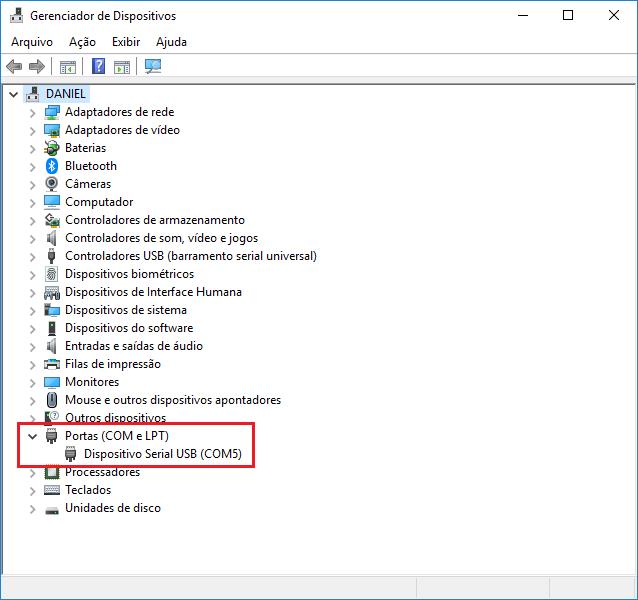
Task: Click the show/hide console tree toolbar icon
Action: click(68, 67)
